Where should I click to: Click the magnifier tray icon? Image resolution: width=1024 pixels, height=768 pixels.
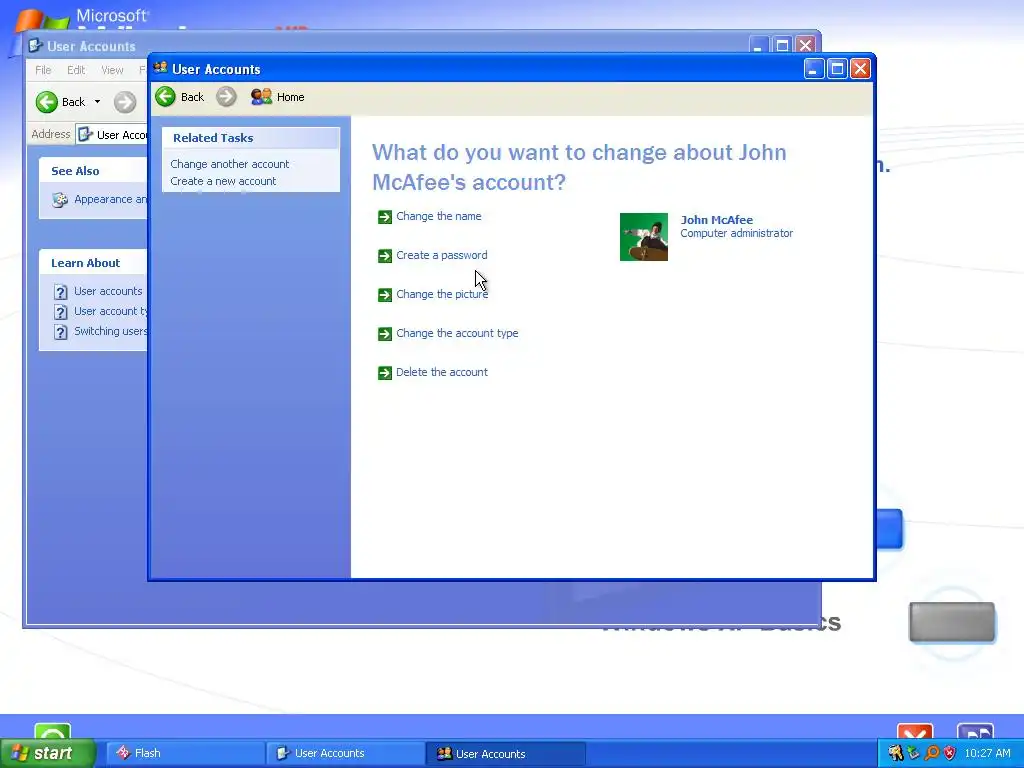pyautogui.click(x=932, y=753)
